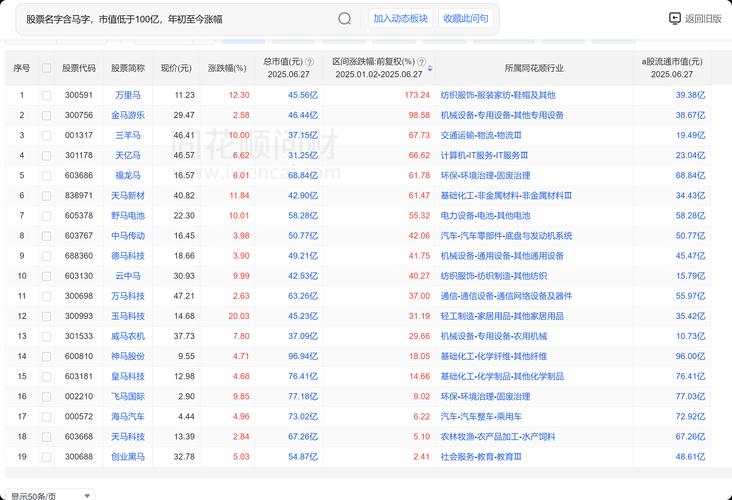Click the search magnifier icon
Image resolution: width=732 pixels, height=500 pixels.
(345, 19)
